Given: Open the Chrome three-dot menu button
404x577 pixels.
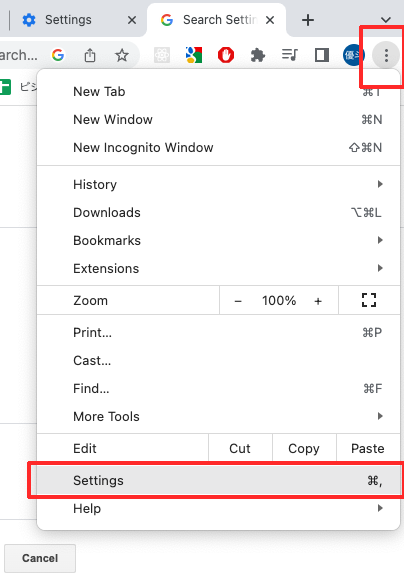Looking at the screenshot, I should click(x=386, y=56).
